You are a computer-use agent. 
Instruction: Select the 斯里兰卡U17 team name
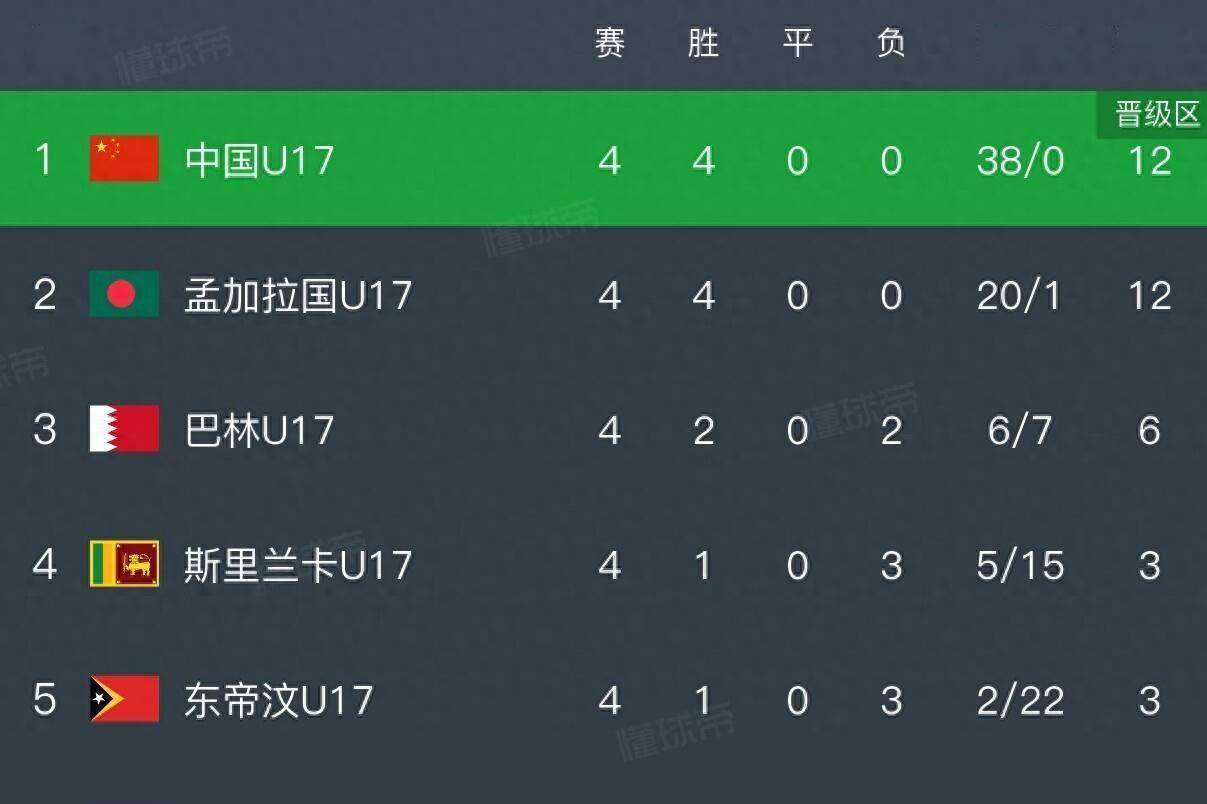pos(298,565)
